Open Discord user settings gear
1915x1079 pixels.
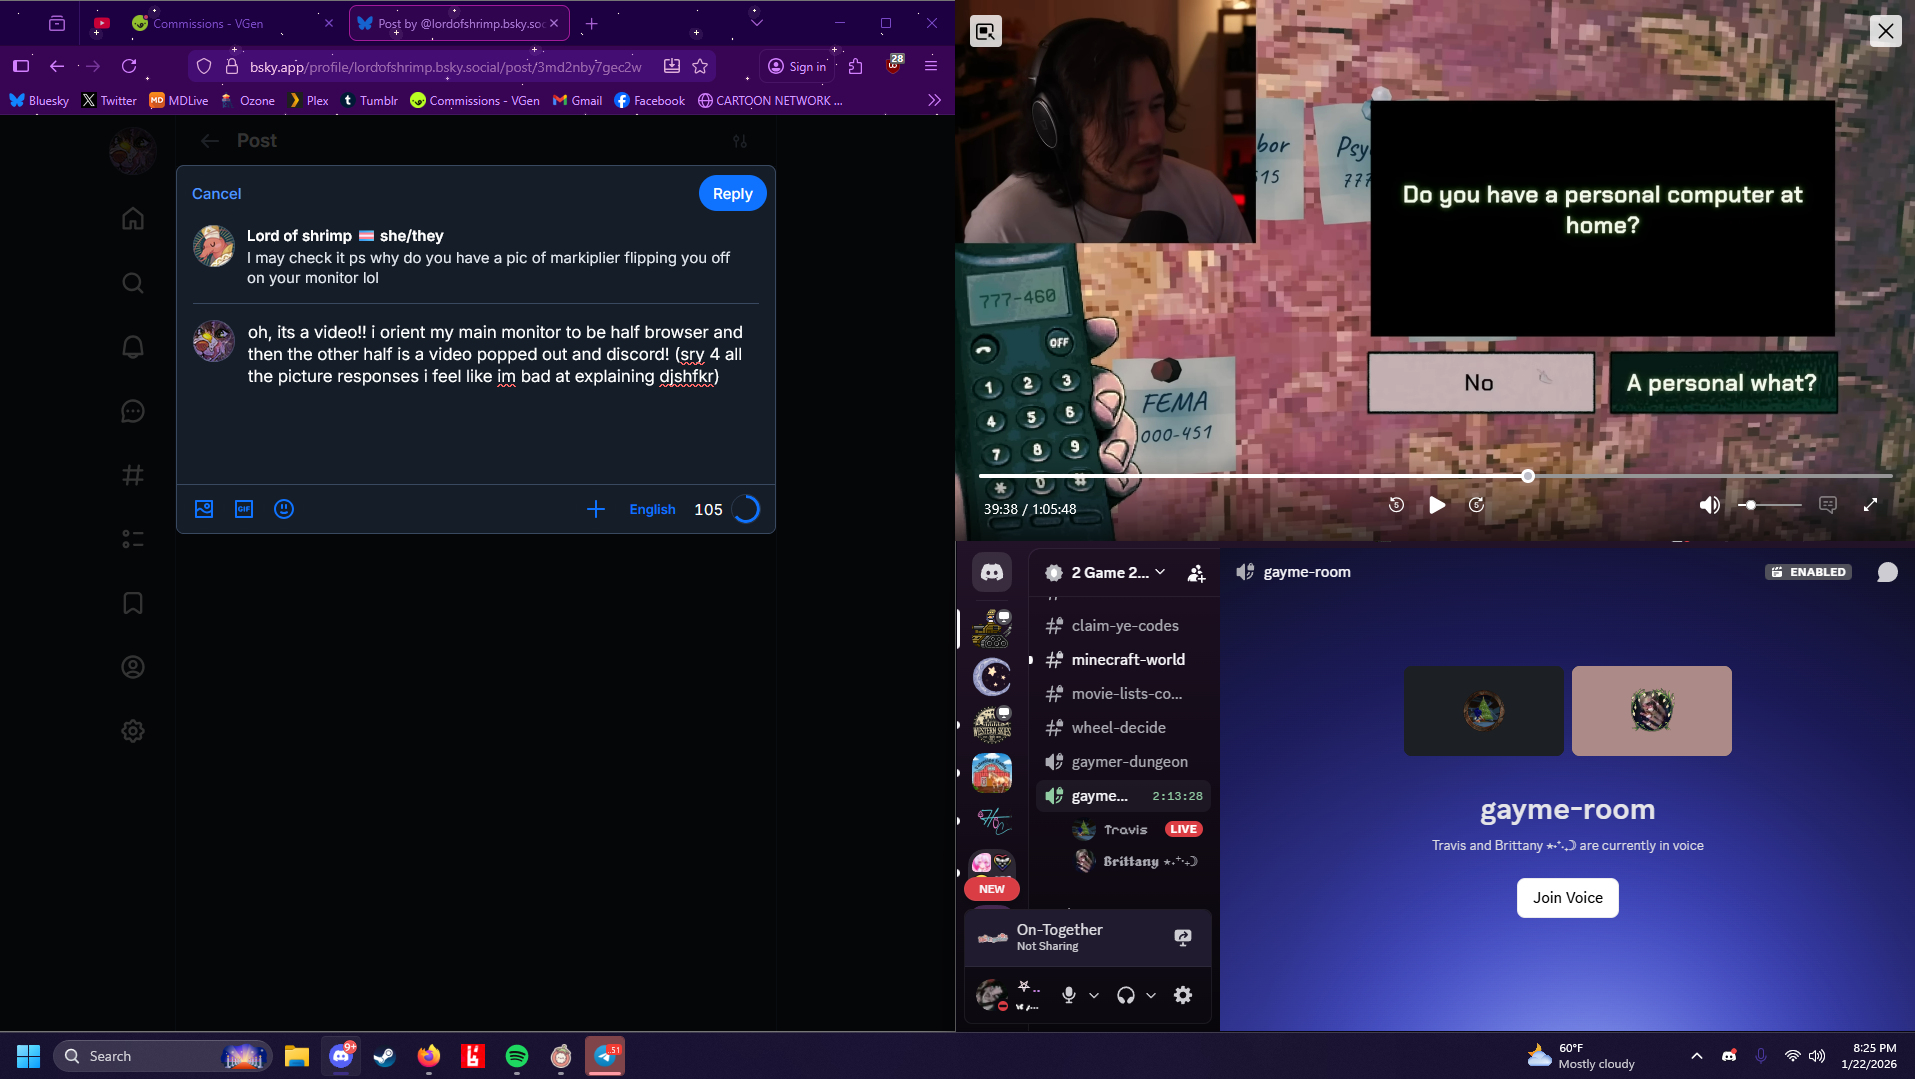[x=1183, y=995]
